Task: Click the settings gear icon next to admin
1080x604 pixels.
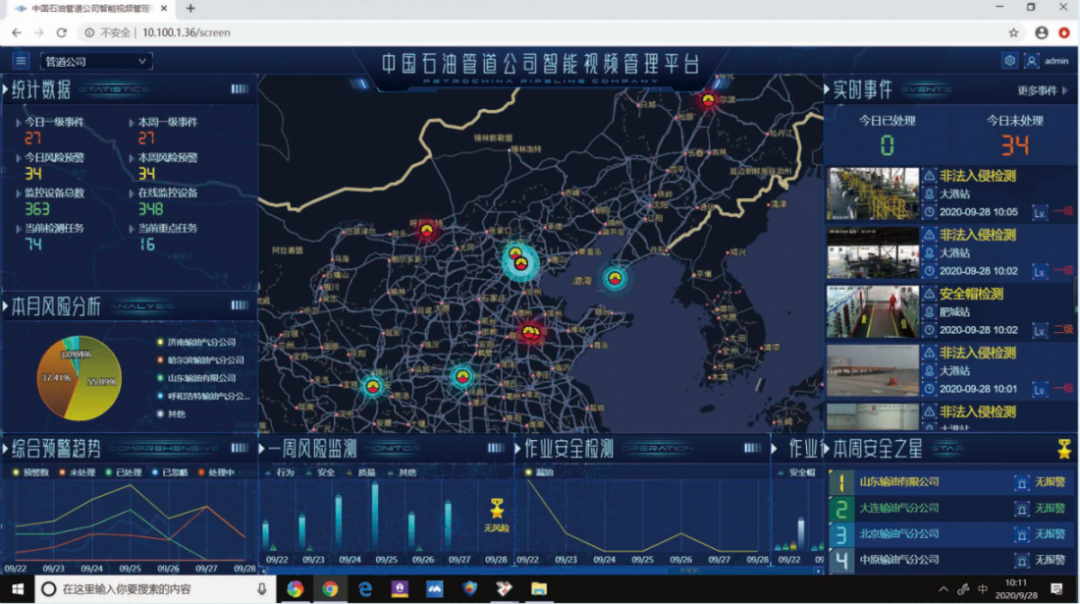Action: (x=1009, y=61)
